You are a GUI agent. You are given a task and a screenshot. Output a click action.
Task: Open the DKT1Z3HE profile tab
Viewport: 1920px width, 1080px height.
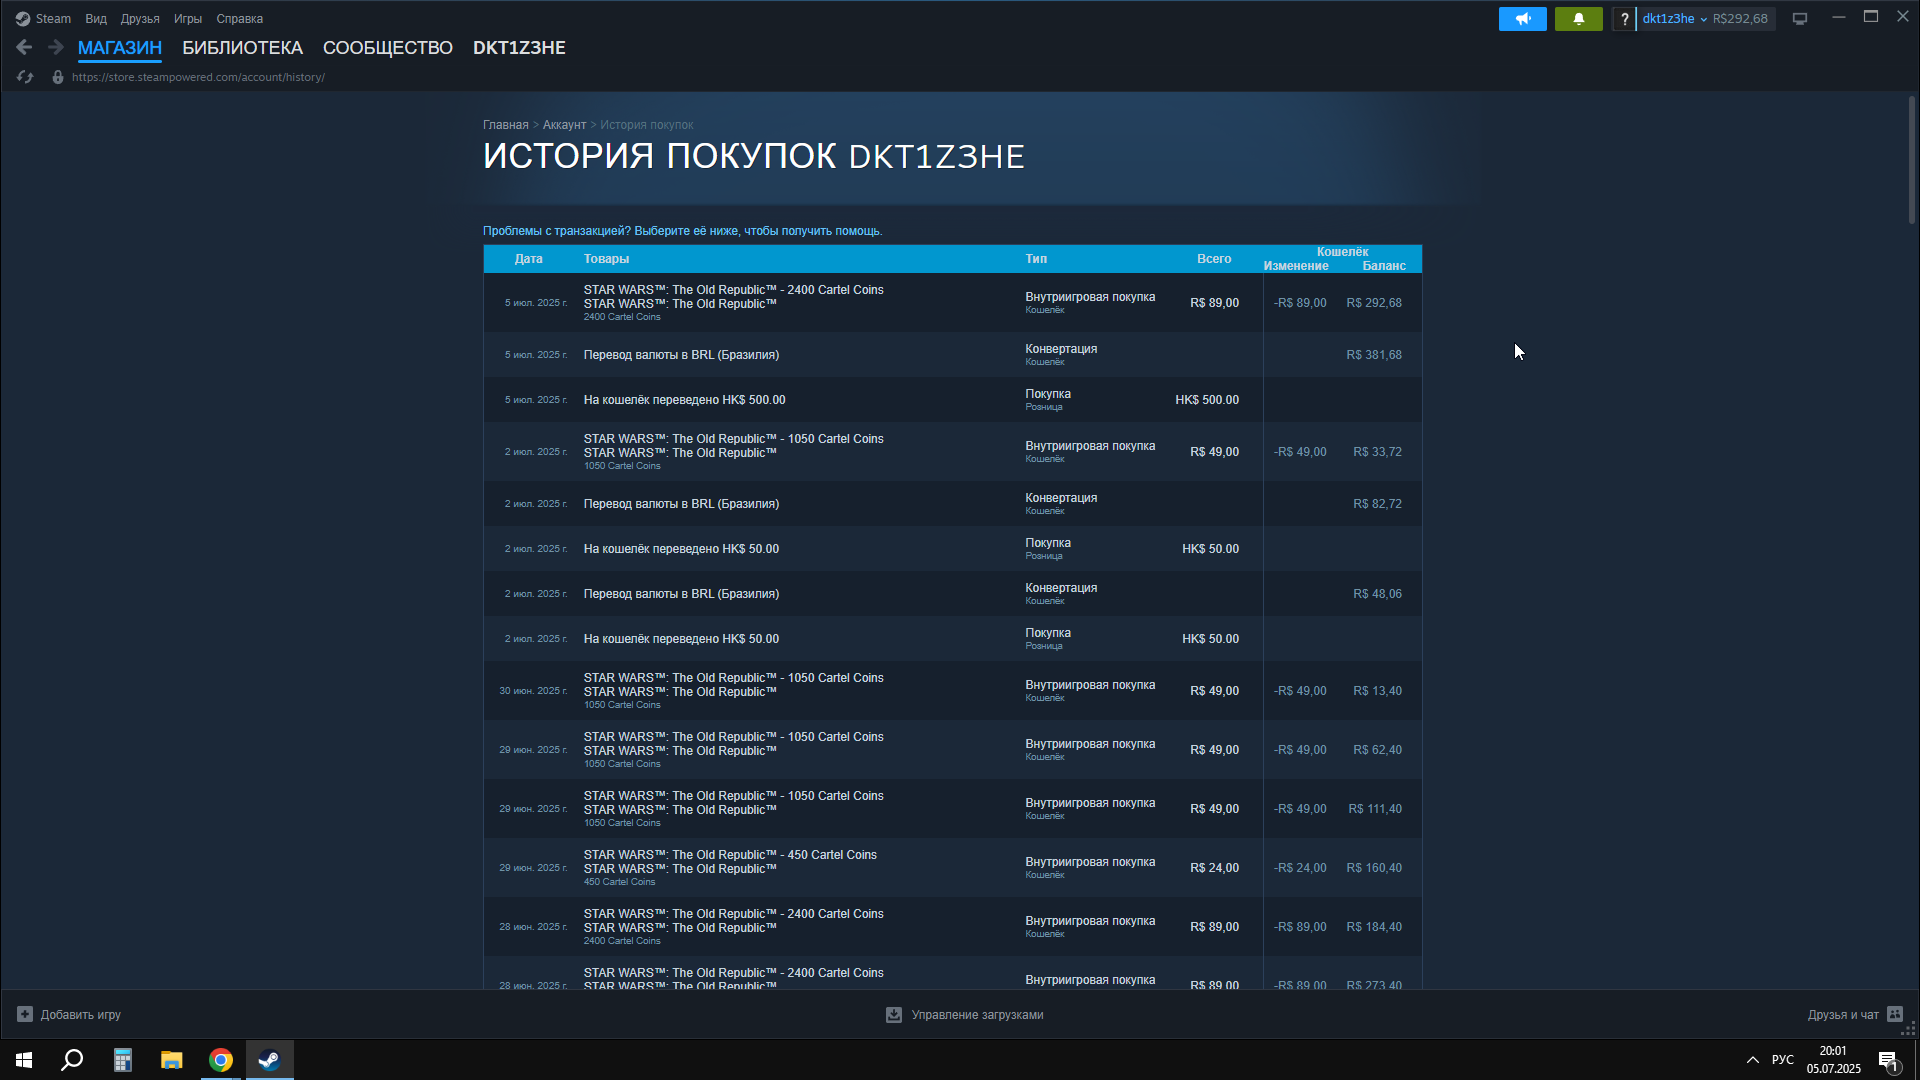coord(519,48)
